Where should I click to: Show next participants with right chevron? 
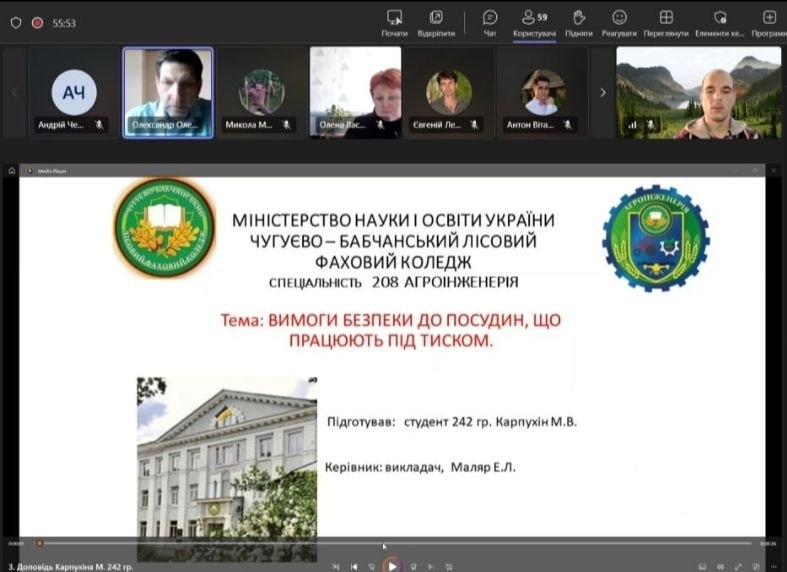click(602, 92)
